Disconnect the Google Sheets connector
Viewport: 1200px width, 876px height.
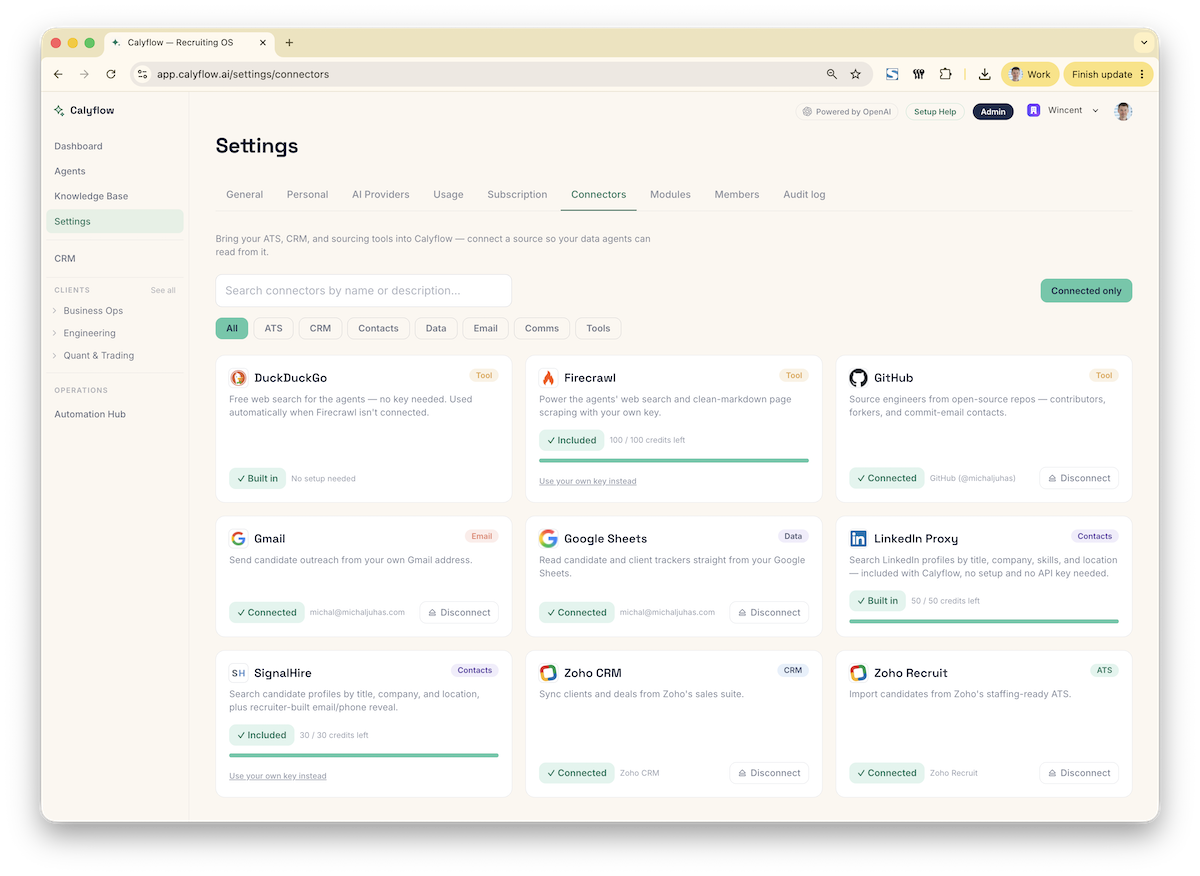point(769,612)
